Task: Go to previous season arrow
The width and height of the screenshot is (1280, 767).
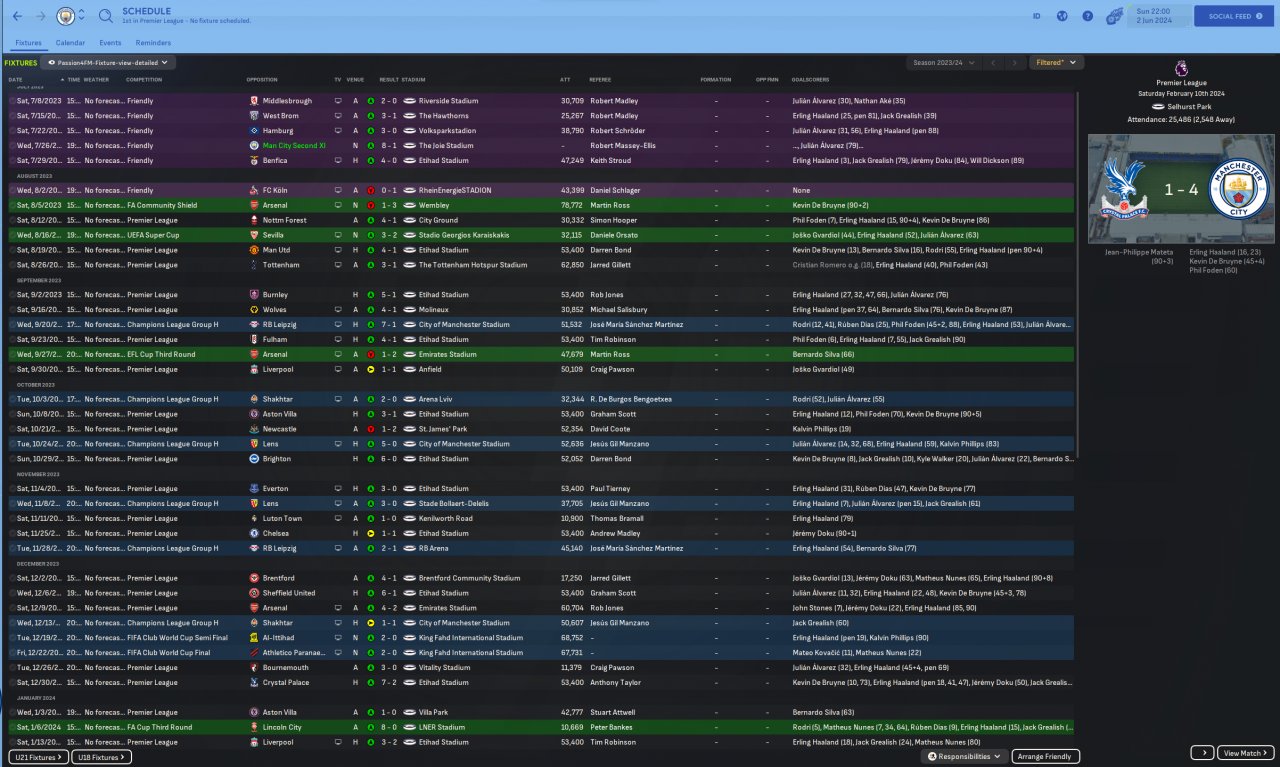Action: [x=992, y=62]
